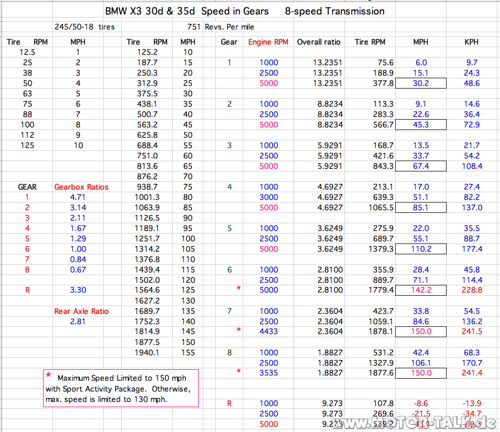Click gearbox ratio cell "3.14"
Viewport: 500px width, 432px height.
pyautogui.click(x=78, y=208)
